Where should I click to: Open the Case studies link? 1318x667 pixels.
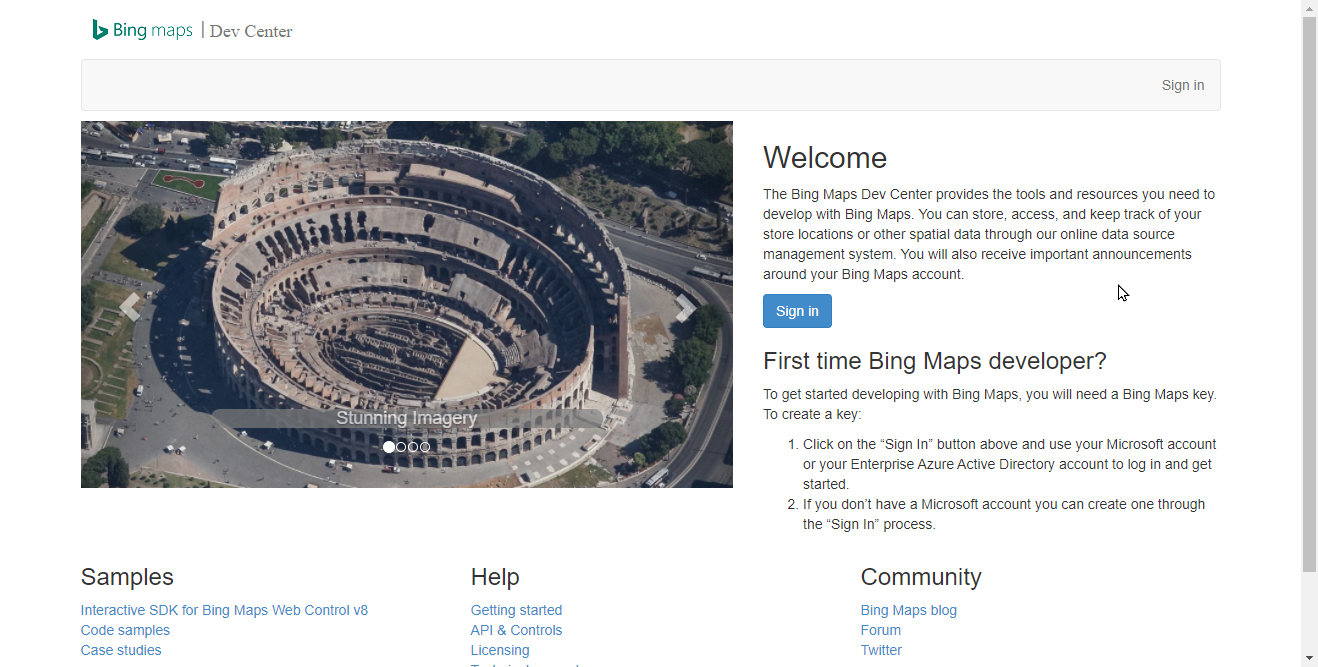point(121,650)
